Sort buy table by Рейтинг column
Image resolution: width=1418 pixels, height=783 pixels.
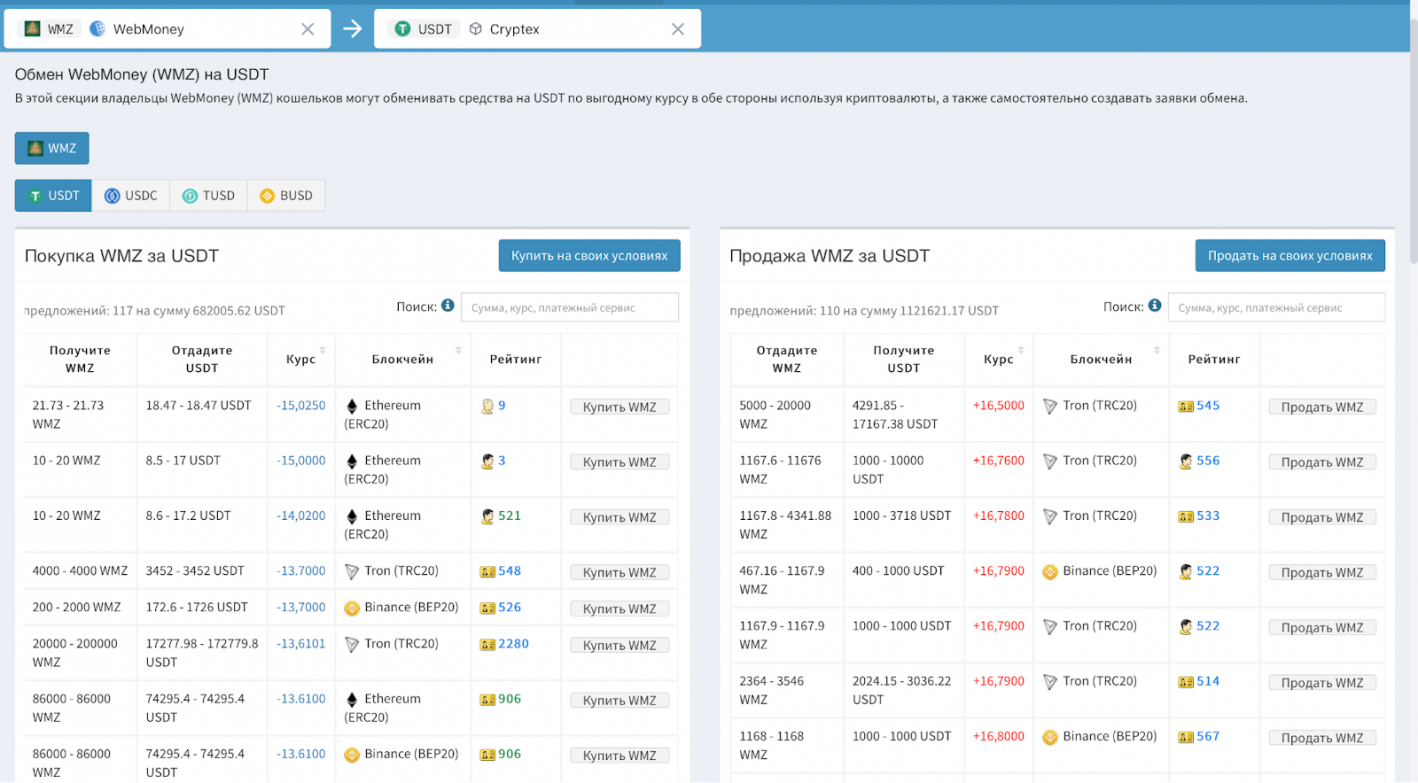[x=516, y=359]
